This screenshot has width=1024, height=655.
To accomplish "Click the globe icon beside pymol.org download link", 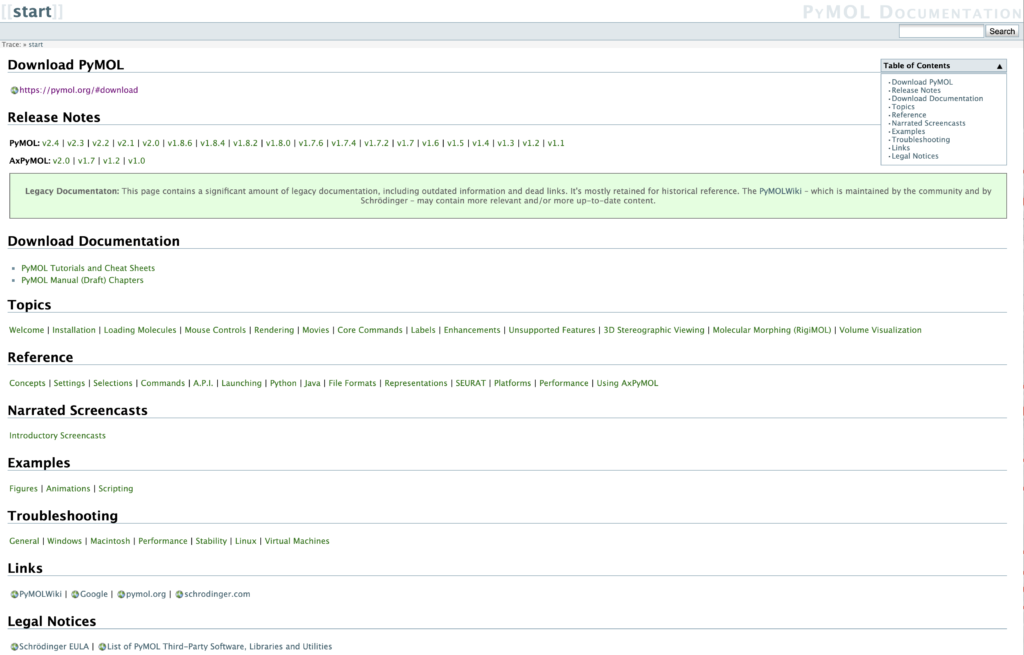I will (14, 90).
